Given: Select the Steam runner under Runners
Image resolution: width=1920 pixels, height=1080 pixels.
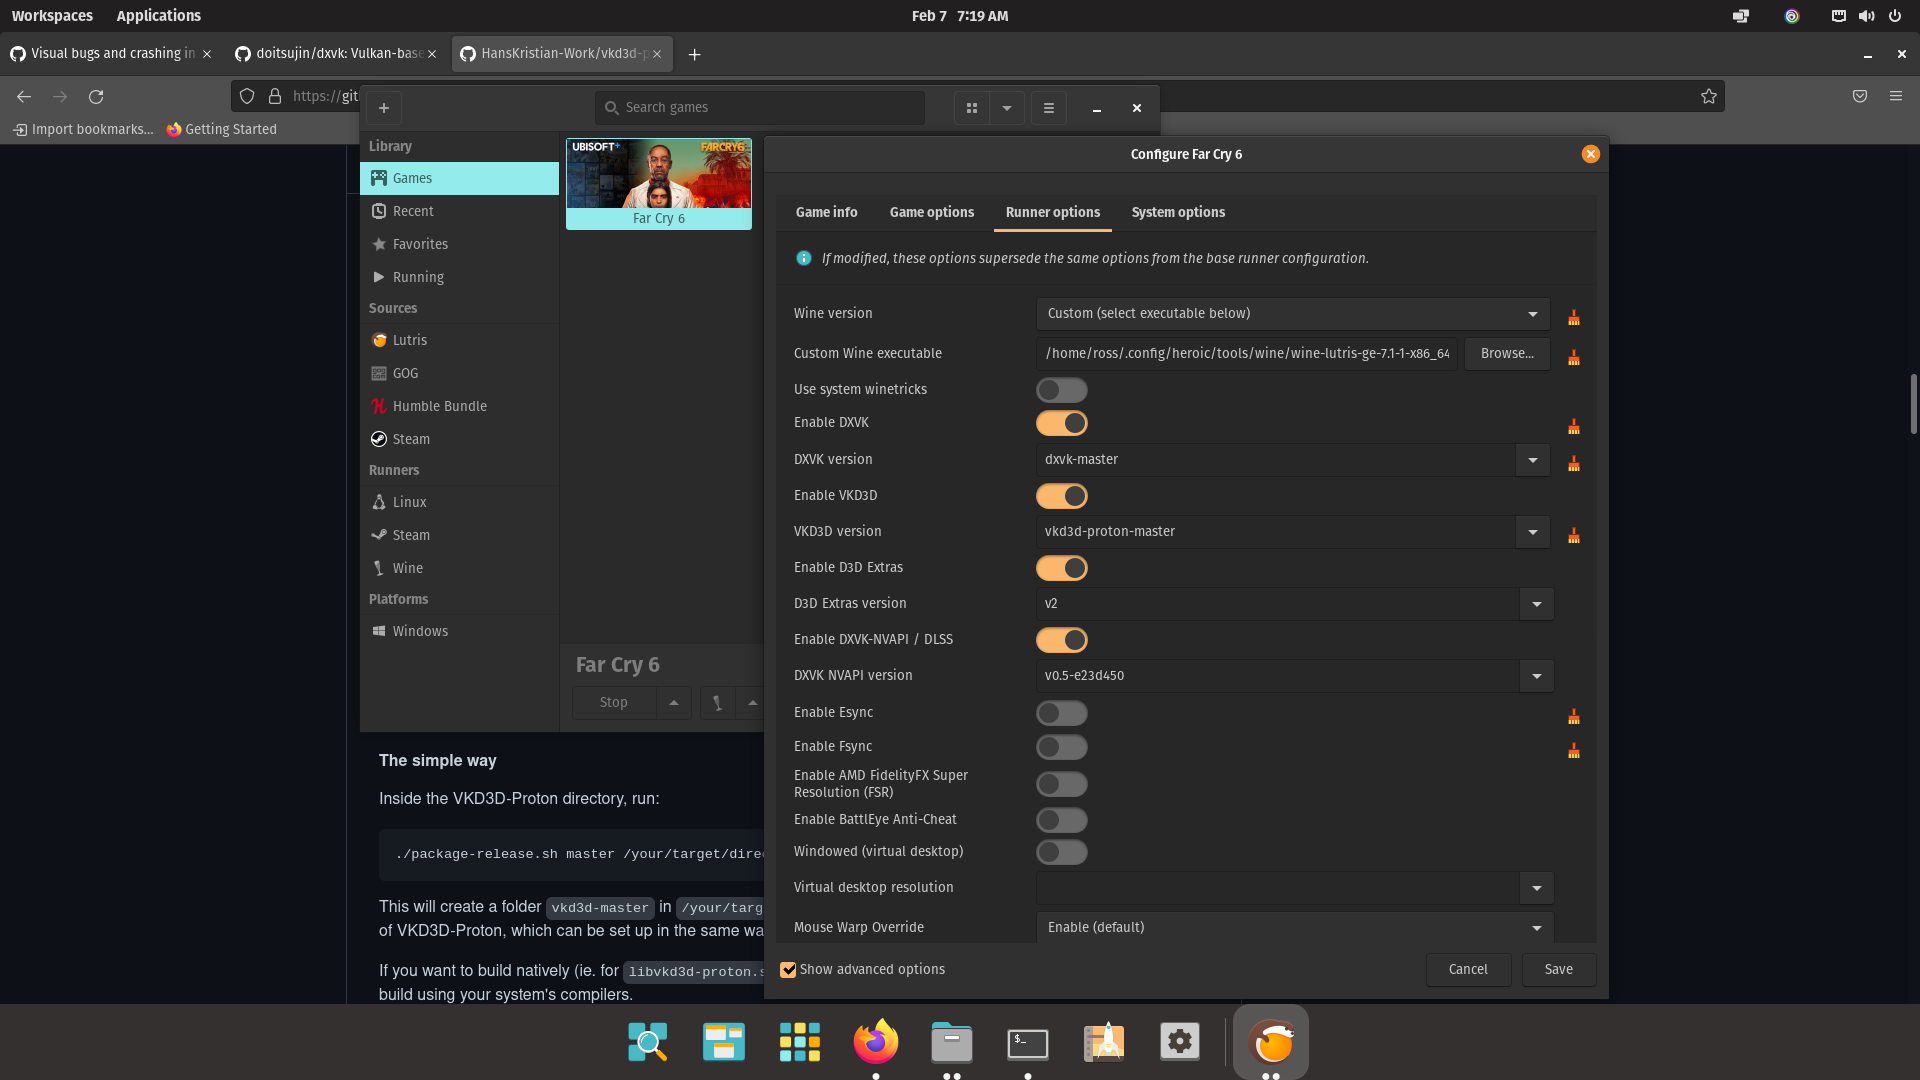Looking at the screenshot, I should click(x=459, y=535).
